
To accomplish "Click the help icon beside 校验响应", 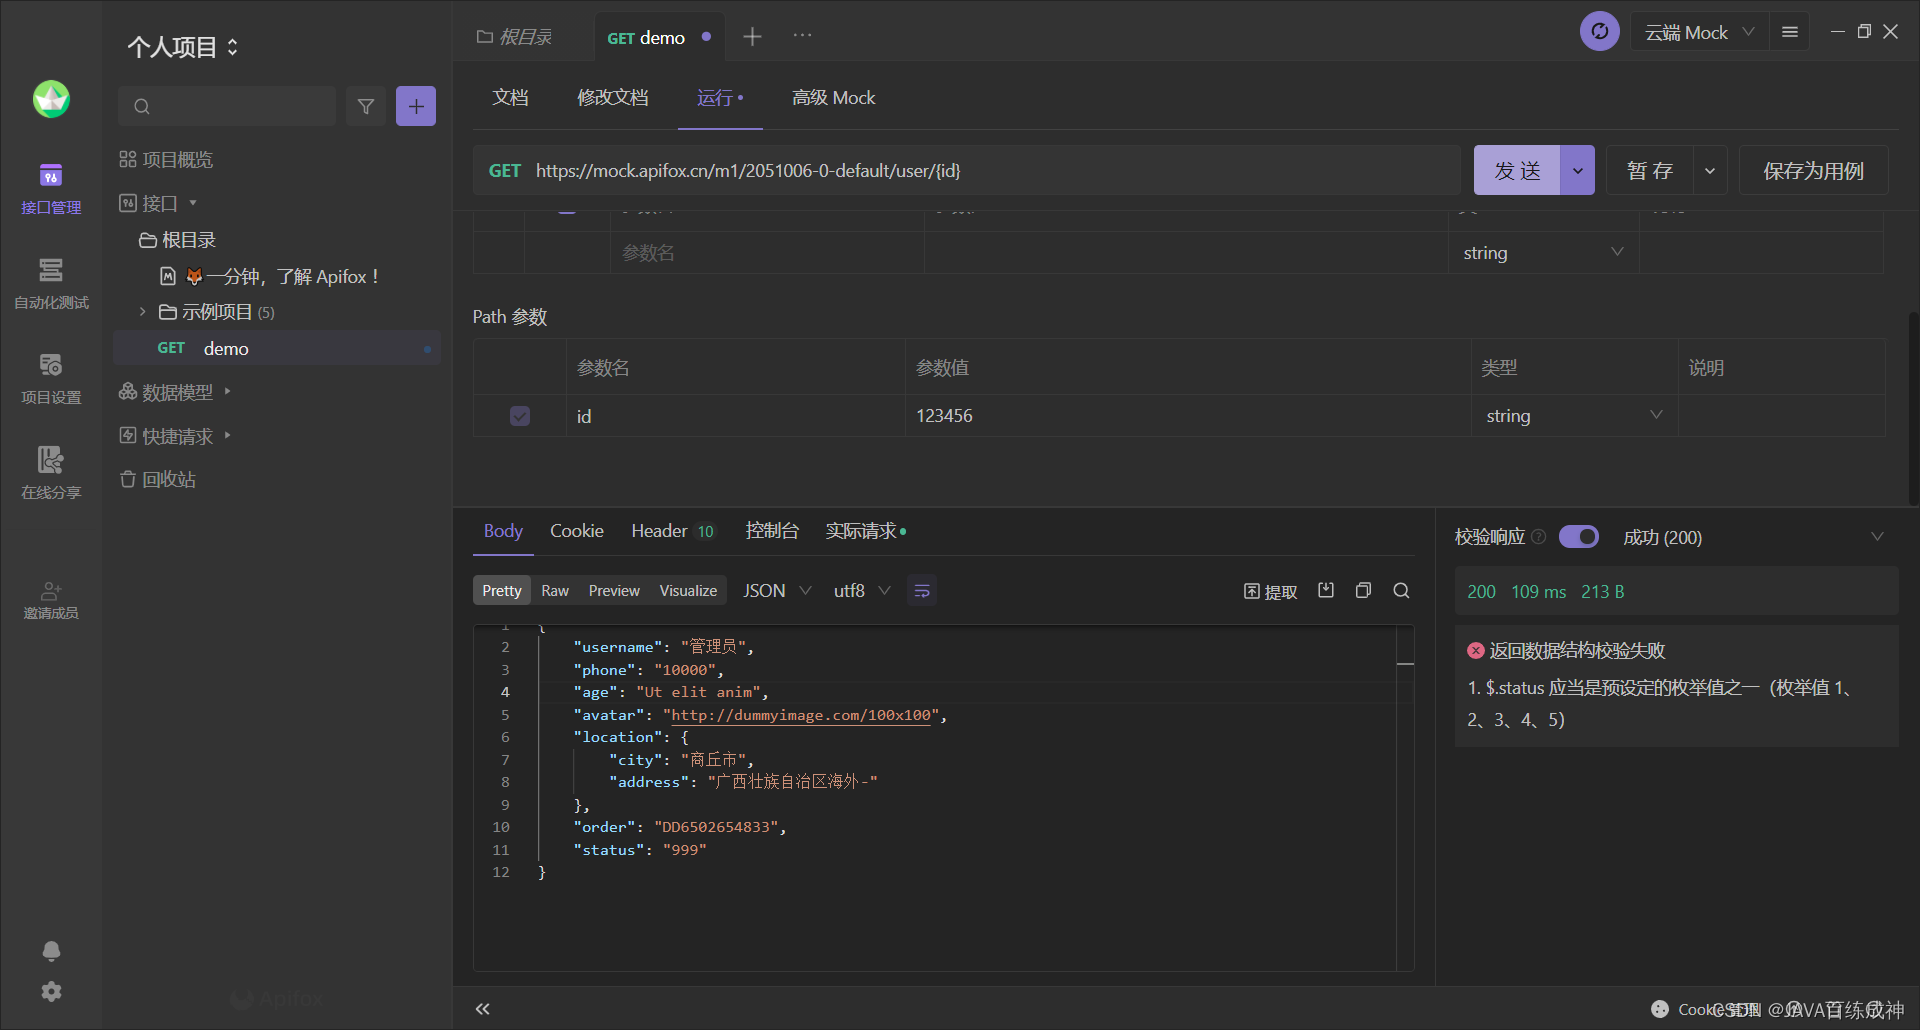I will 1539,537.
